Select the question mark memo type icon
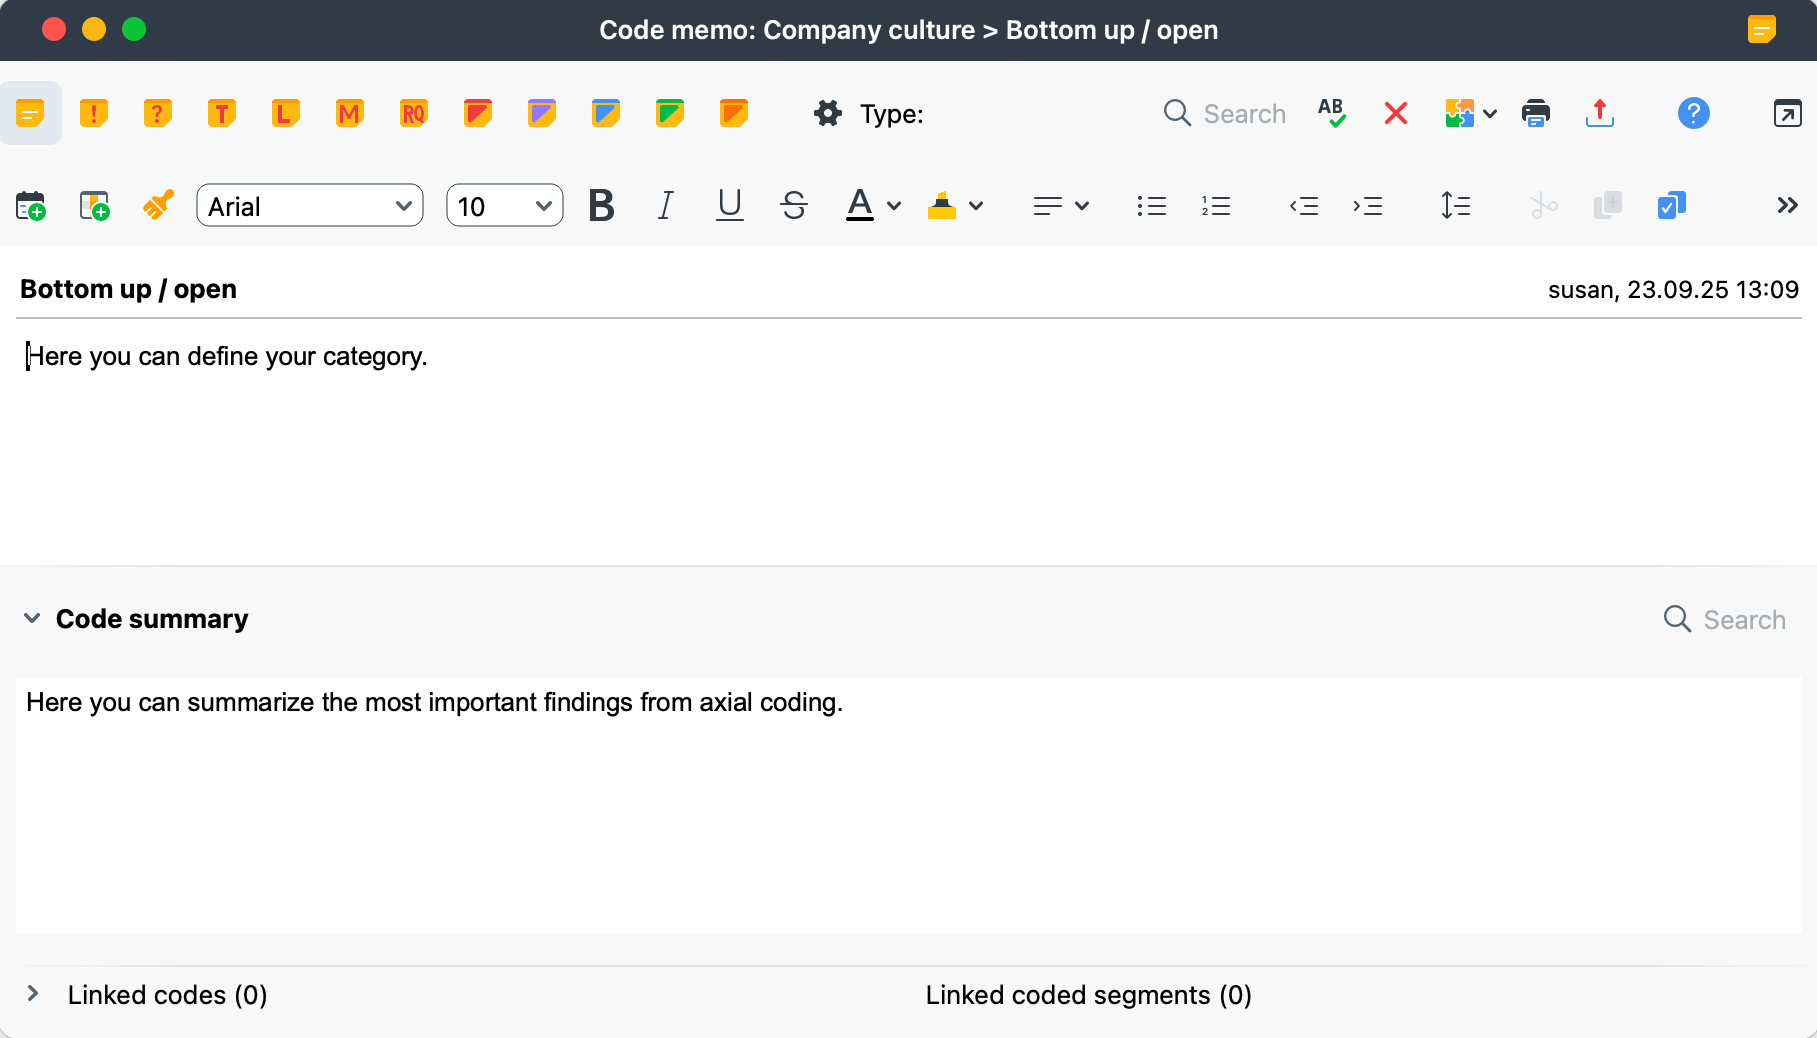 tap(157, 113)
